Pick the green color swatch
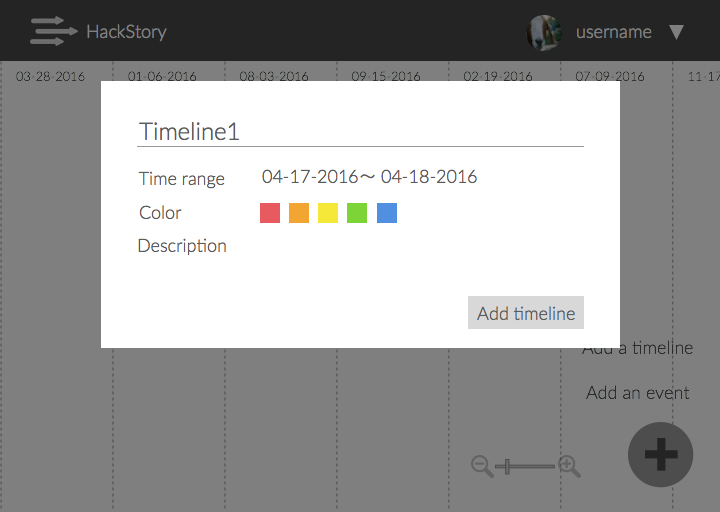 (357, 213)
